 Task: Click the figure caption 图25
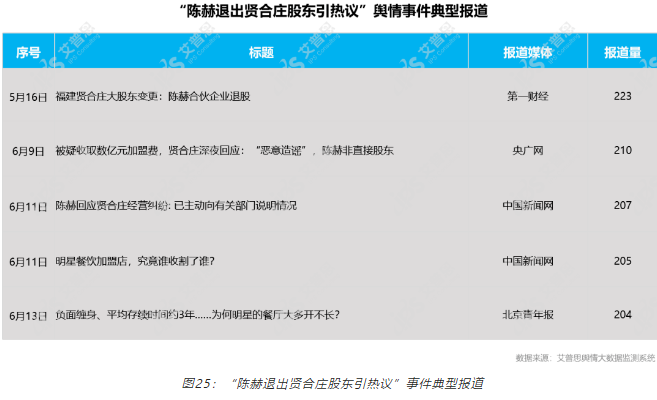[333, 383]
